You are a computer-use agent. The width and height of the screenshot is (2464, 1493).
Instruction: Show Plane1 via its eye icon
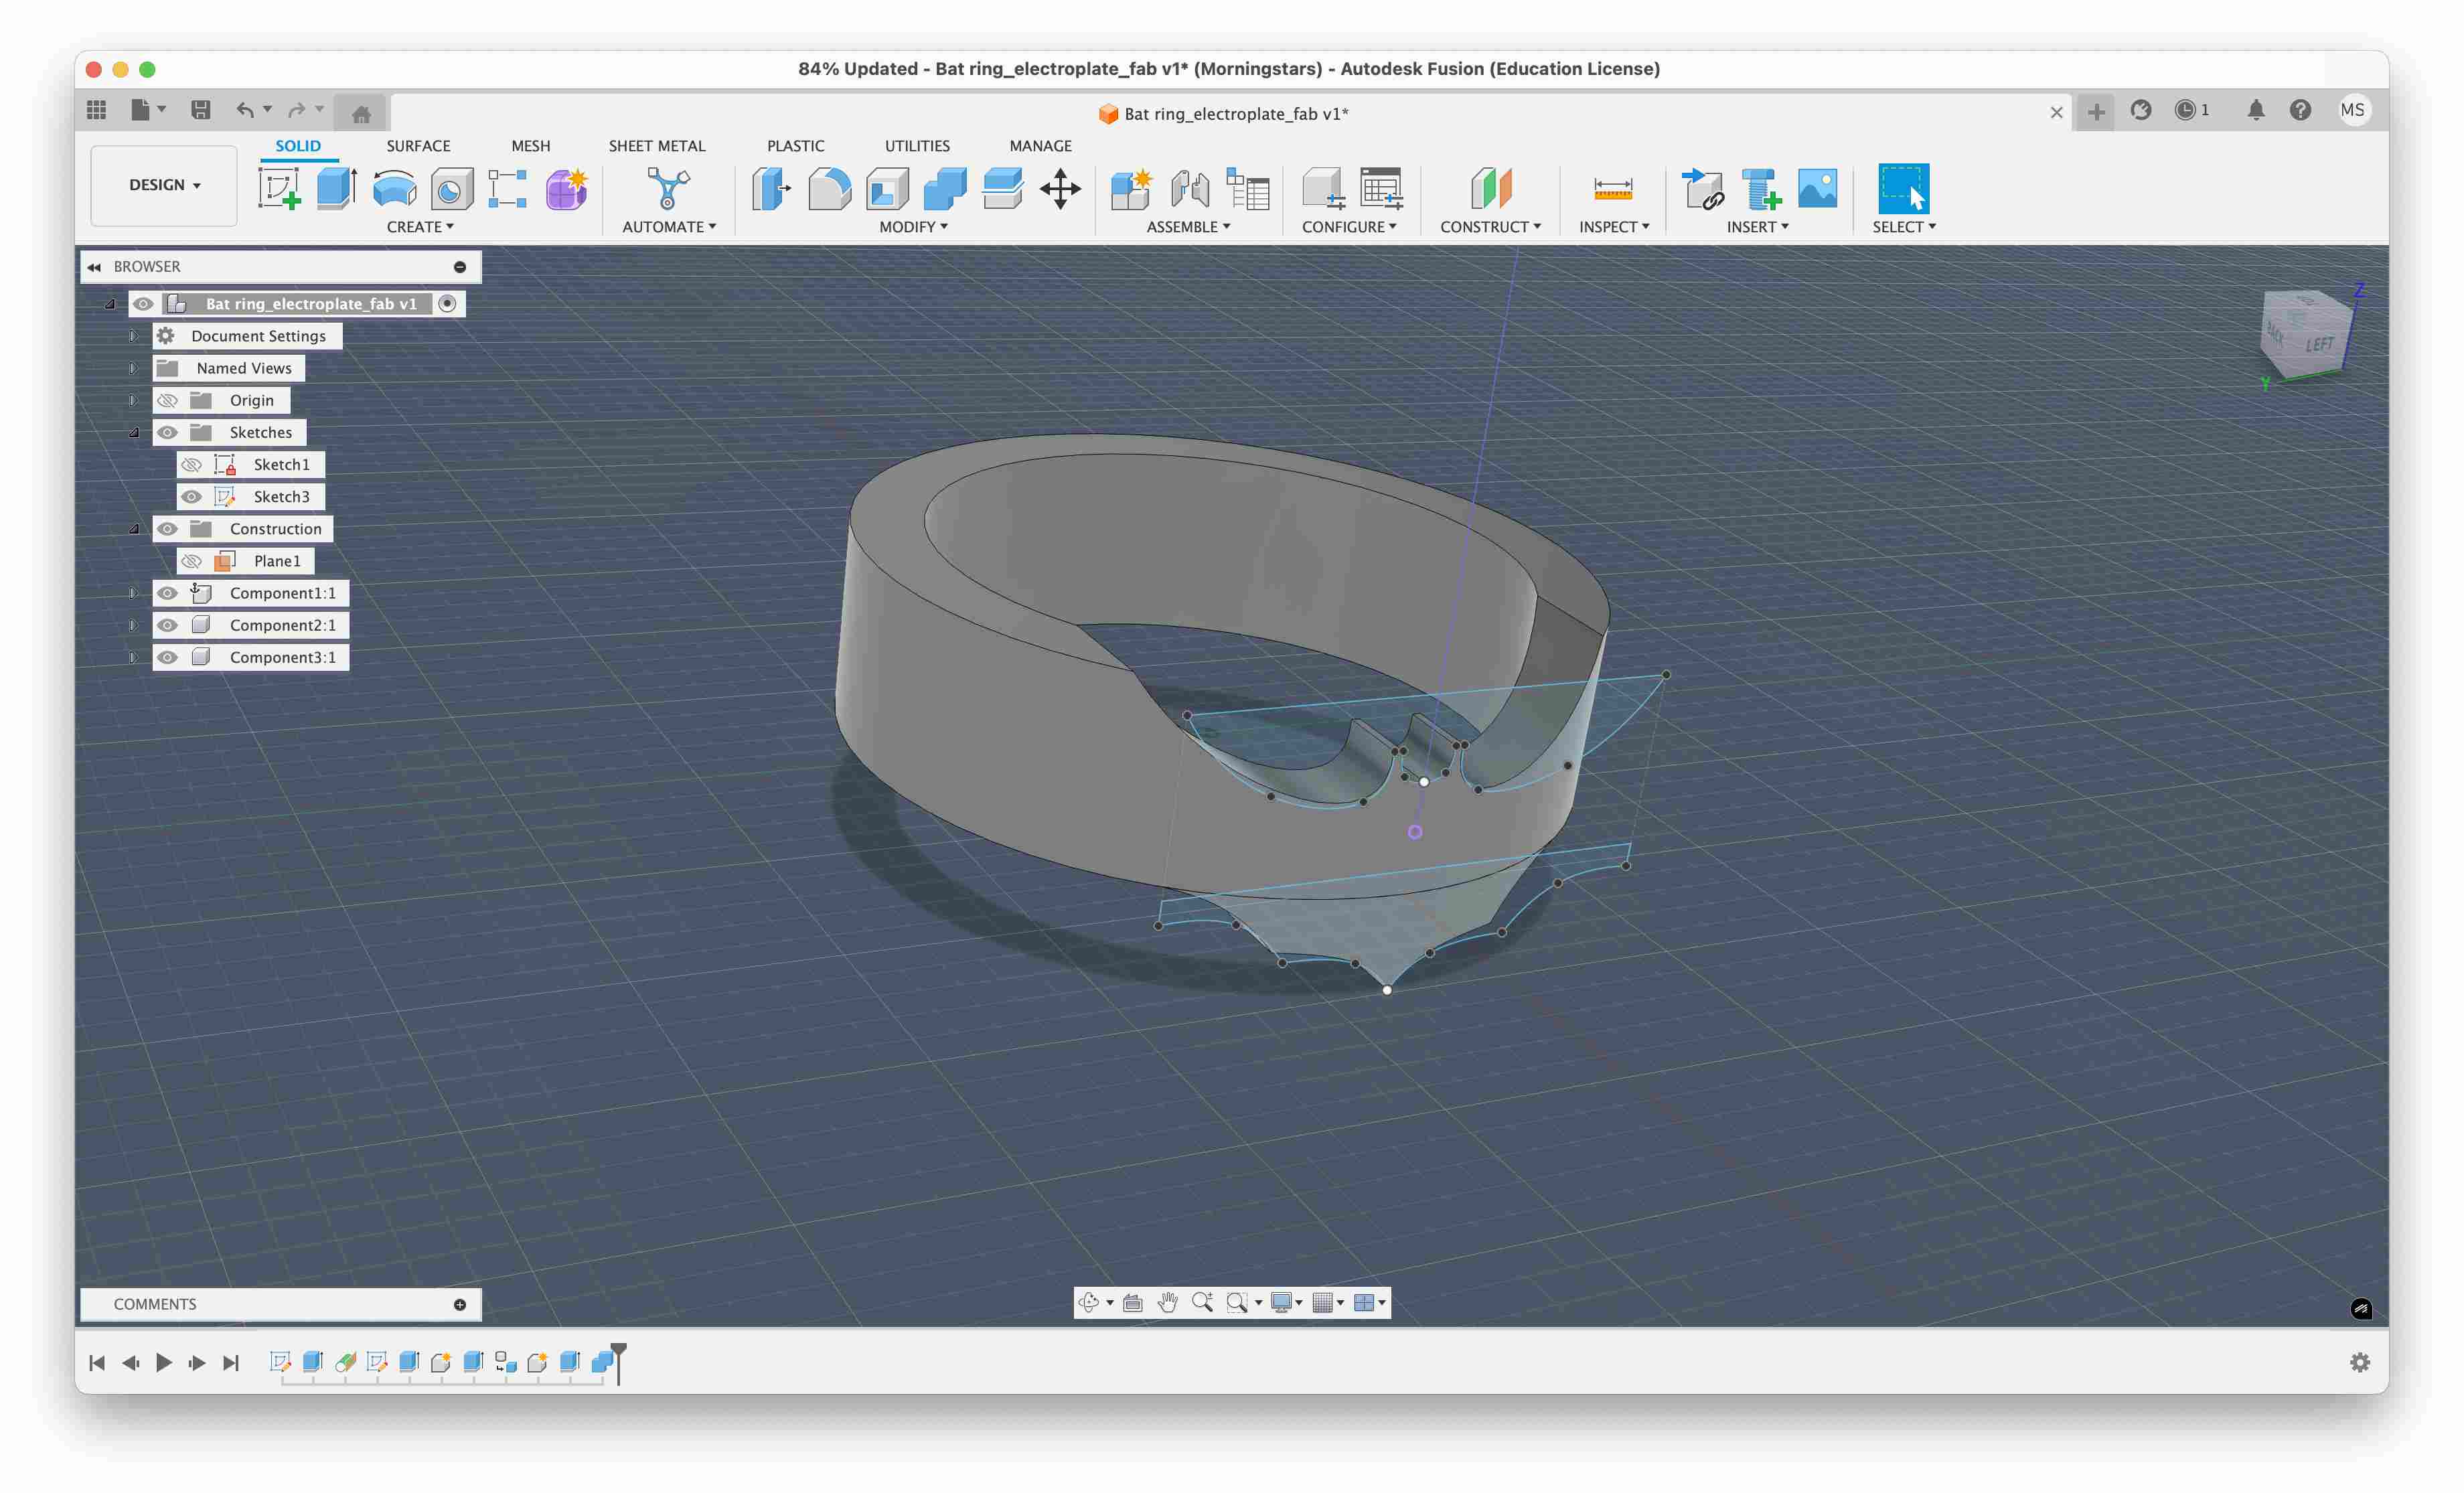tap(191, 561)
